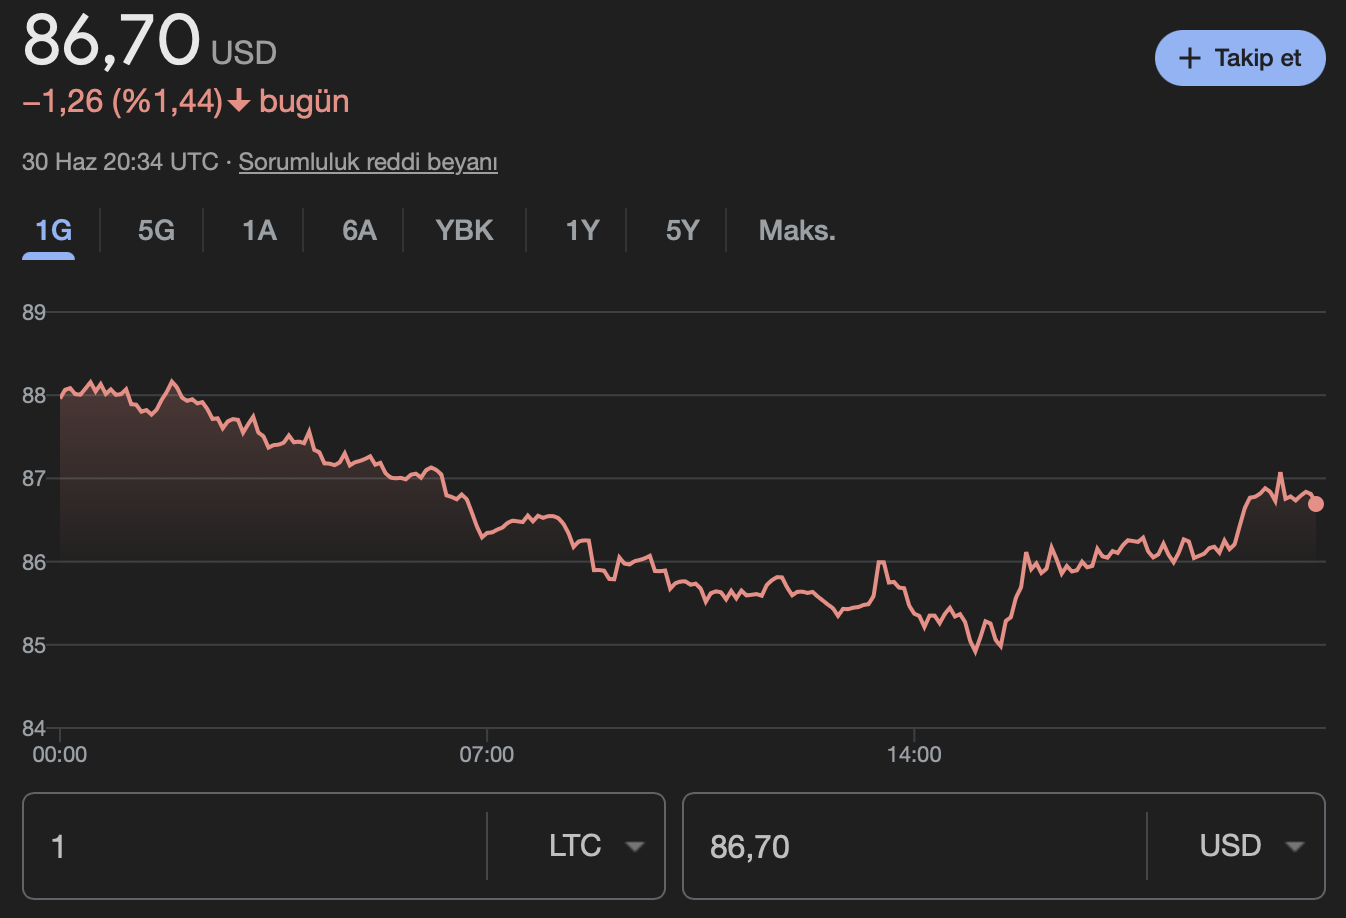
Task: Open the USD currency dropdown
Action: [1252, 846]
